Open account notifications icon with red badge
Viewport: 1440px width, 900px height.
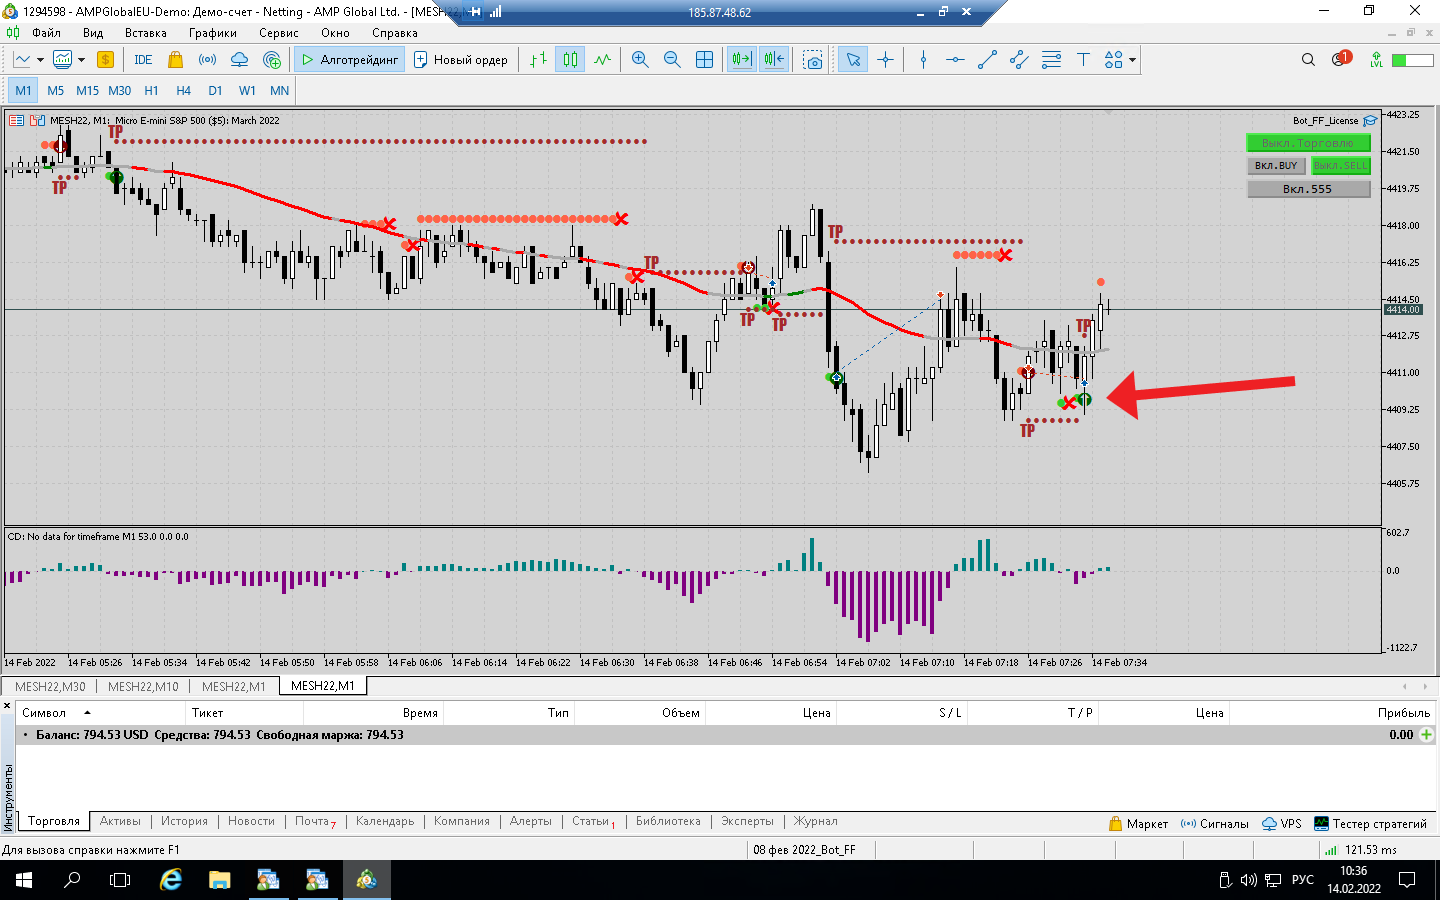pos(1341,59)
